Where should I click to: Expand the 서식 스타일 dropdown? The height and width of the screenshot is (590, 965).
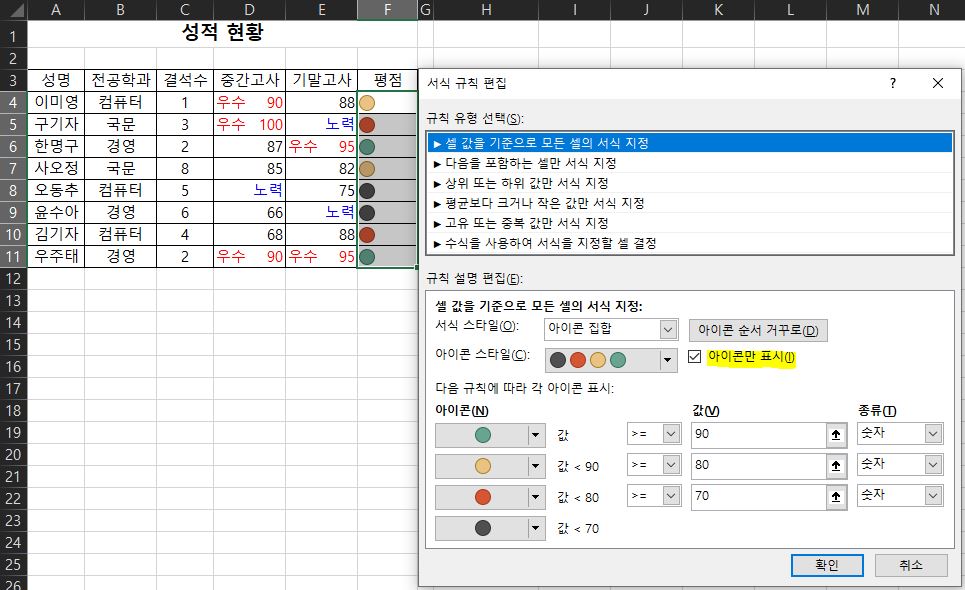pyautogui.click(x=668, y=329)
